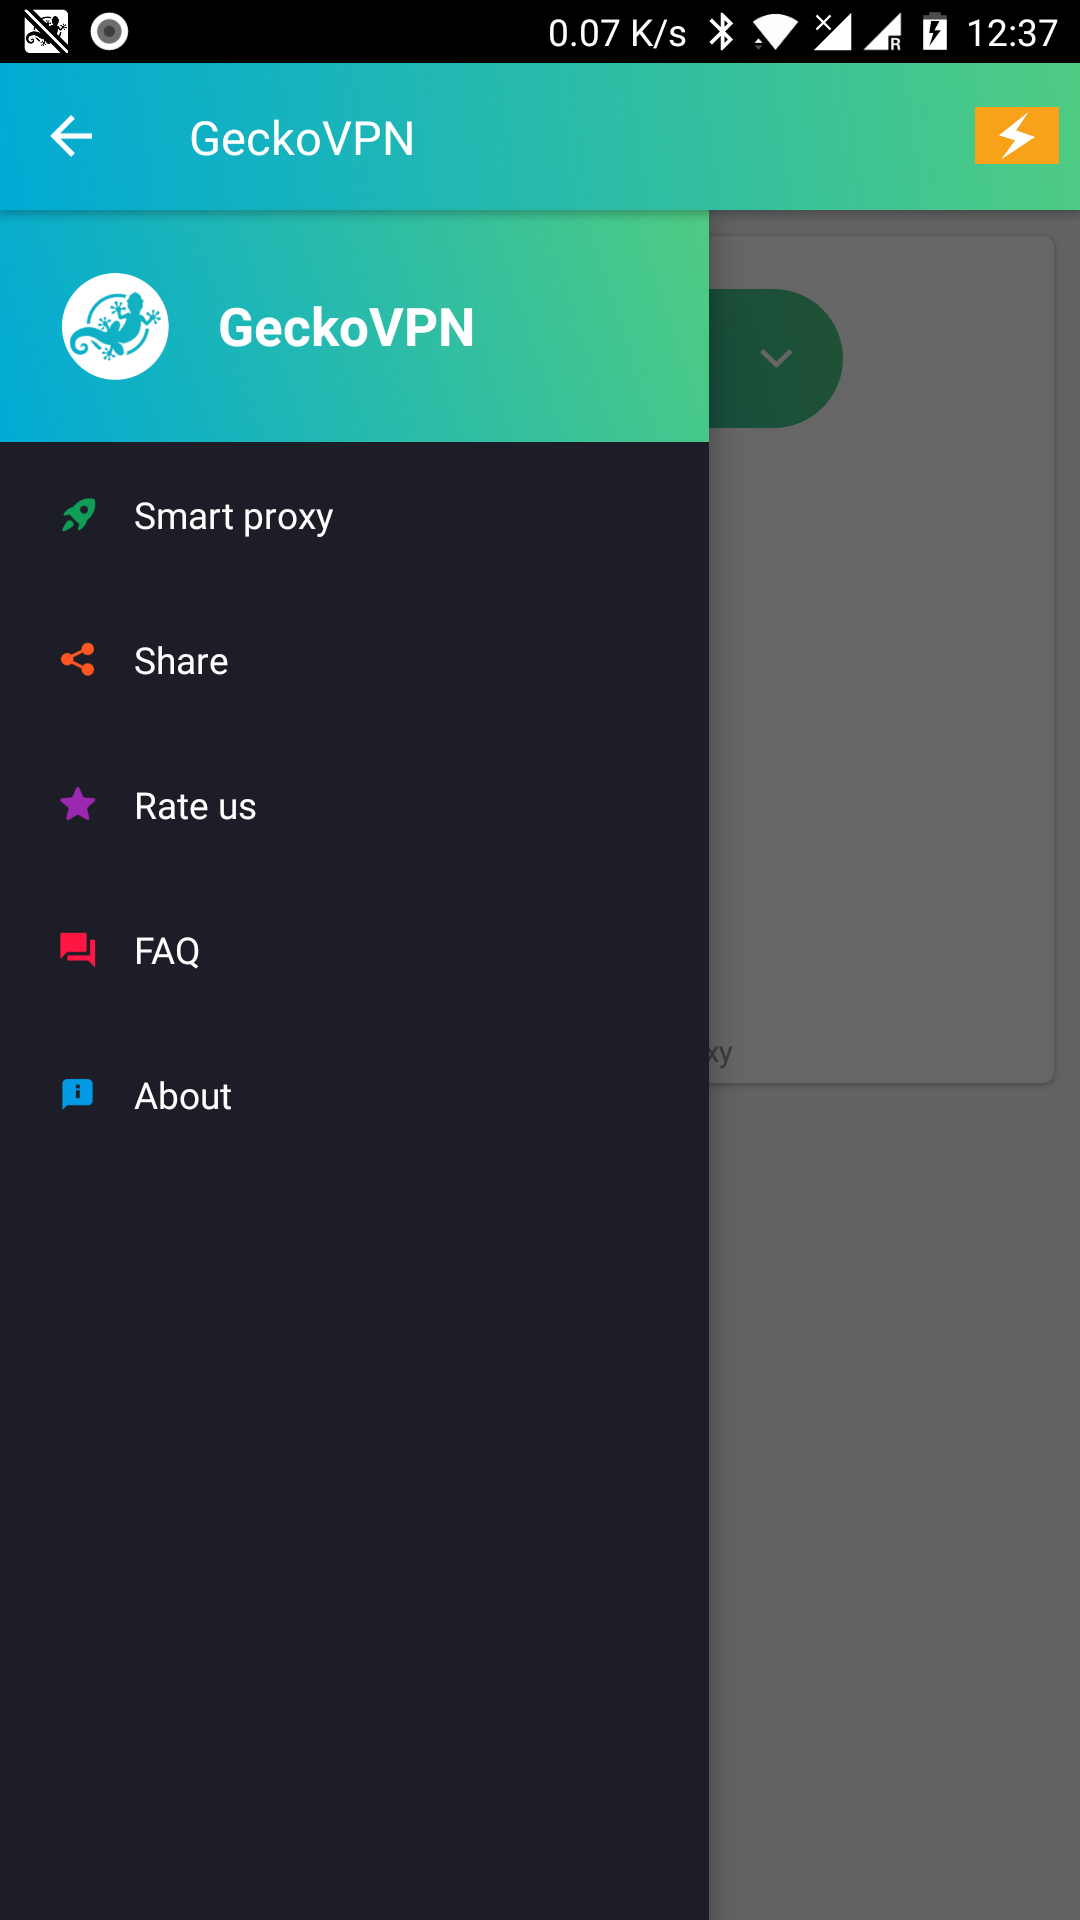
Task: Tap the back arrow in header
Action: [71, 137]
